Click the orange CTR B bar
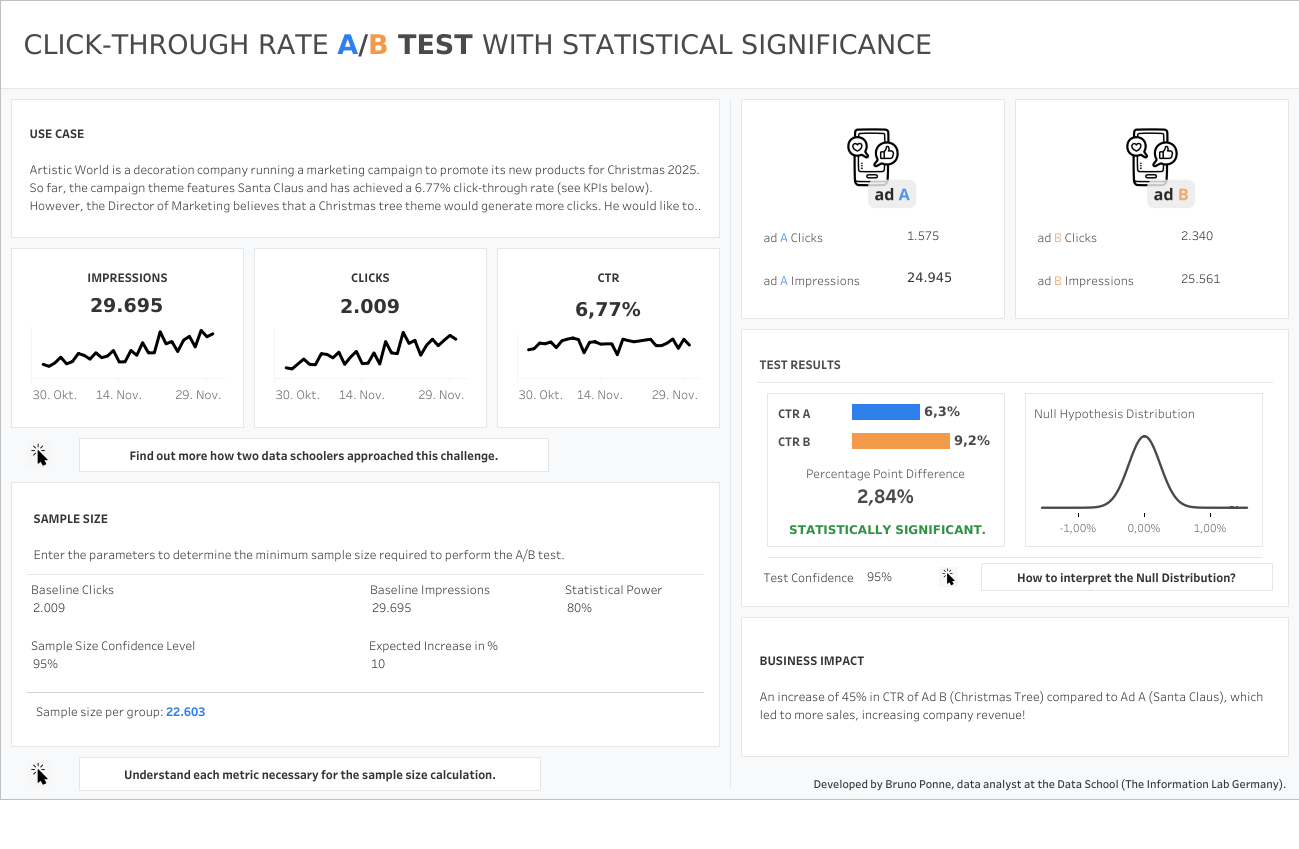 [900, 440]
